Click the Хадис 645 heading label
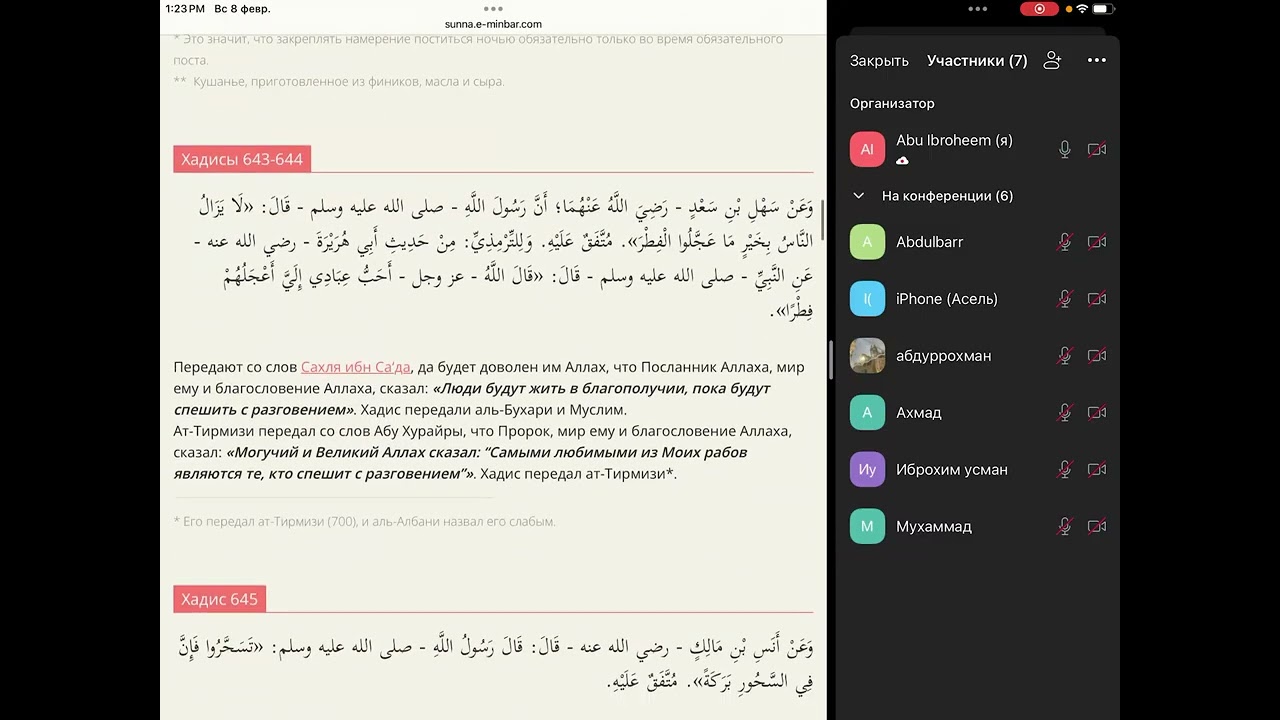The height and width of the screenshot is (720, 1280). pyautogui.click(x=219, y=599)
